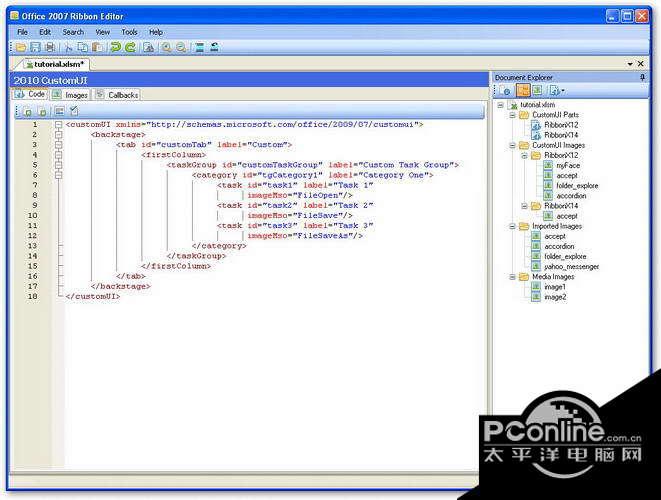Image resolution: width=661 pixels, height=500 pixels.
Task: Open the Search menu
Action: pos(73,32)
